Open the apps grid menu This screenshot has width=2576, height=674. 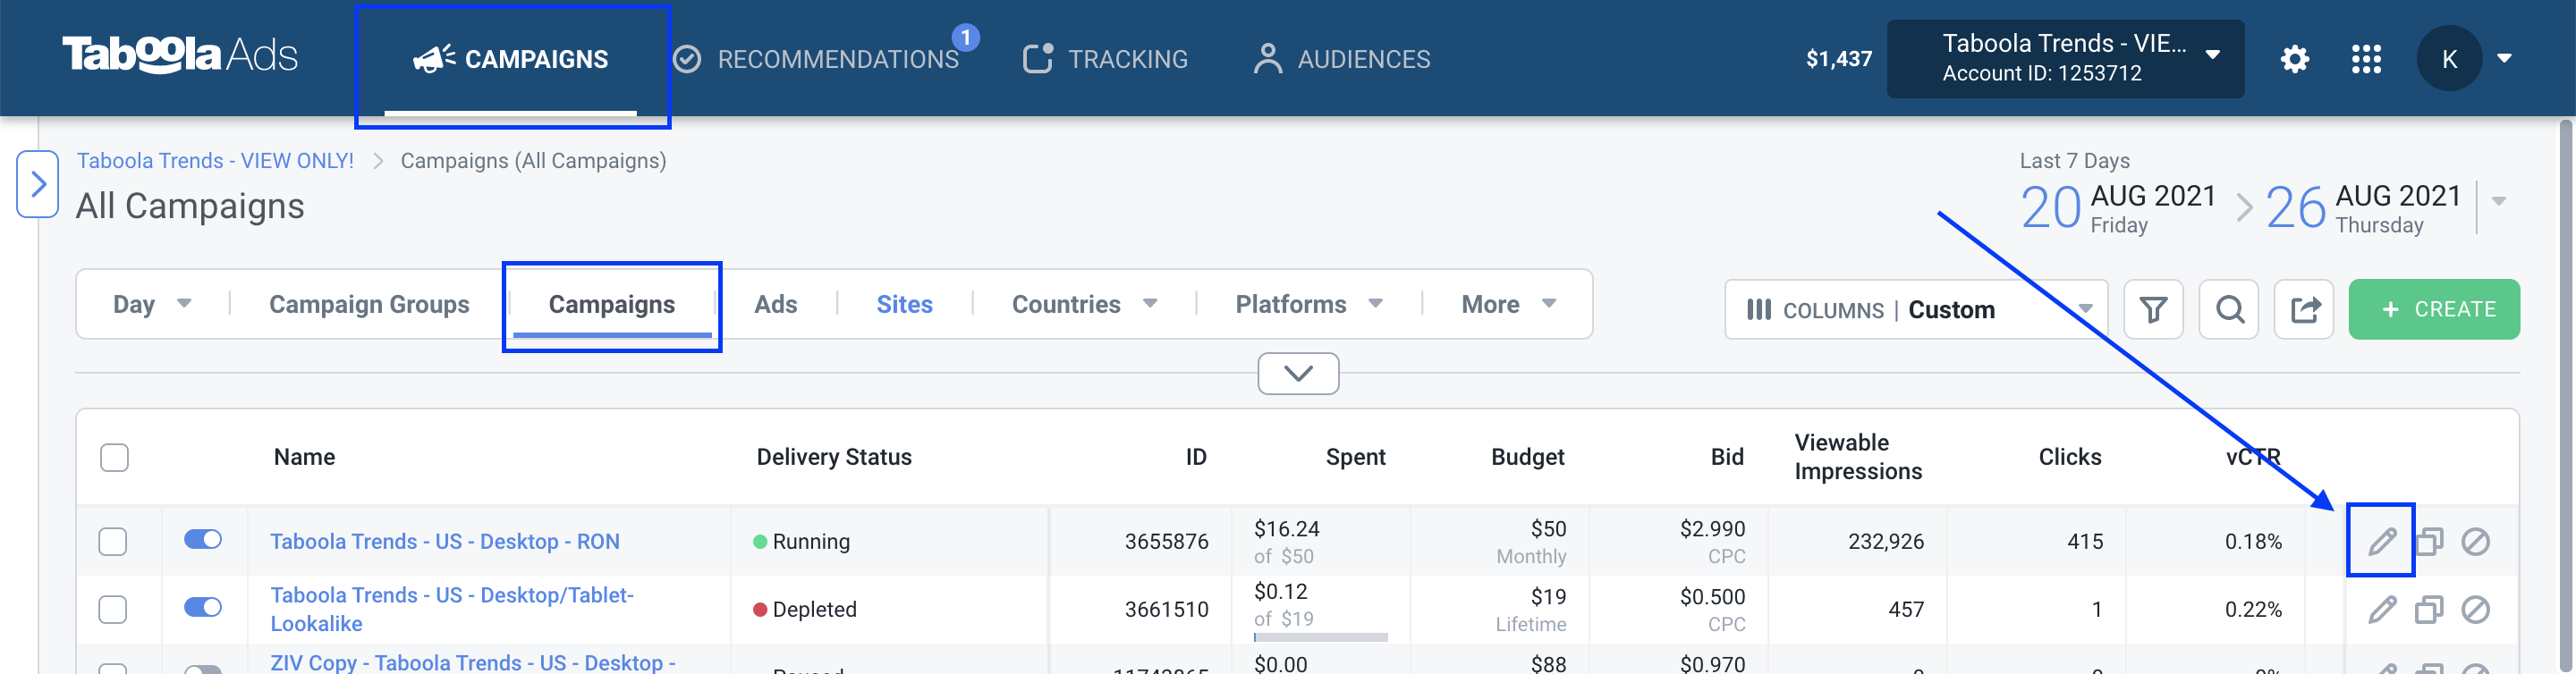[2366, 59]
